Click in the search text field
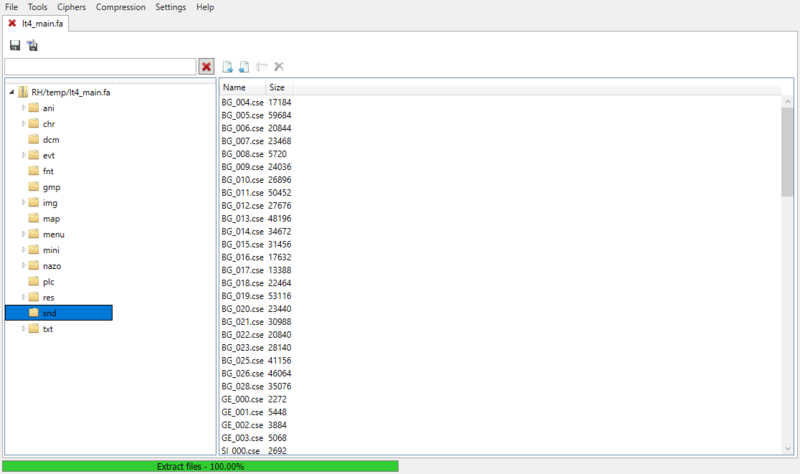Viewport: 800px width, 474px height. 99,66
